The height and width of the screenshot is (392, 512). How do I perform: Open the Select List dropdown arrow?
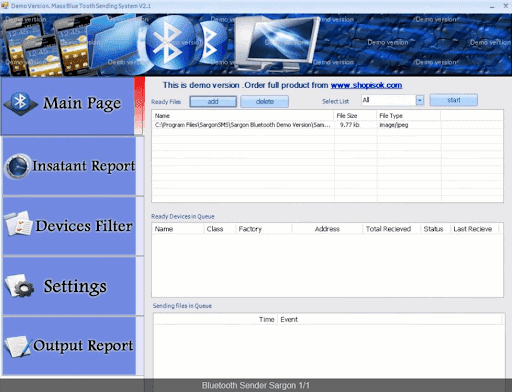click(x=420, y=100)
